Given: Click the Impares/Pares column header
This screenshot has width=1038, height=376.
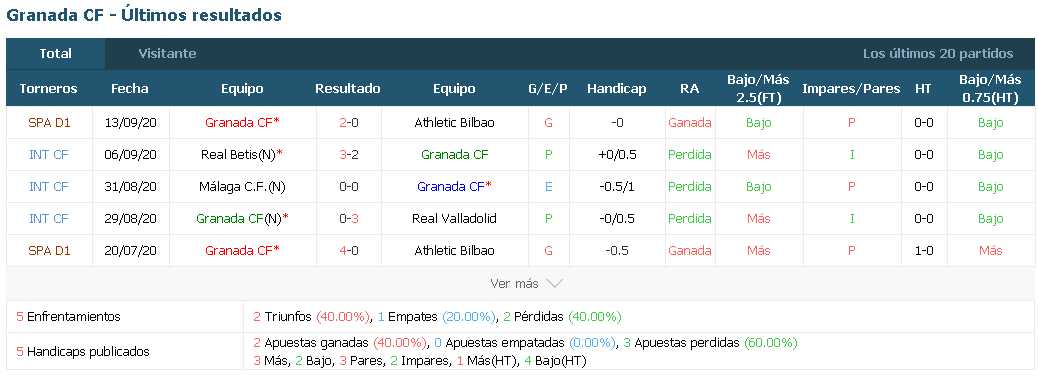Looking at the screenshot, I should coord(851,89).
